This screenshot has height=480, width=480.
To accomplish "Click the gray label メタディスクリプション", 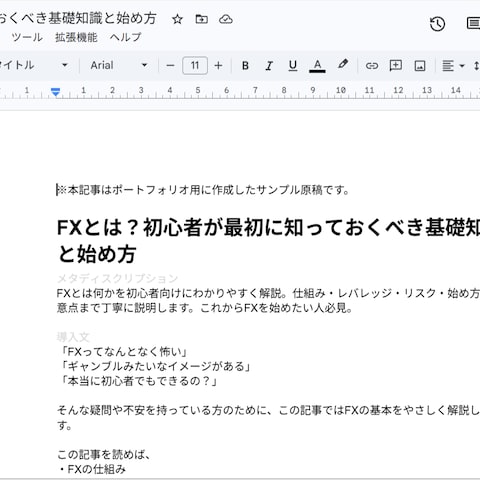I will point(117,278).
